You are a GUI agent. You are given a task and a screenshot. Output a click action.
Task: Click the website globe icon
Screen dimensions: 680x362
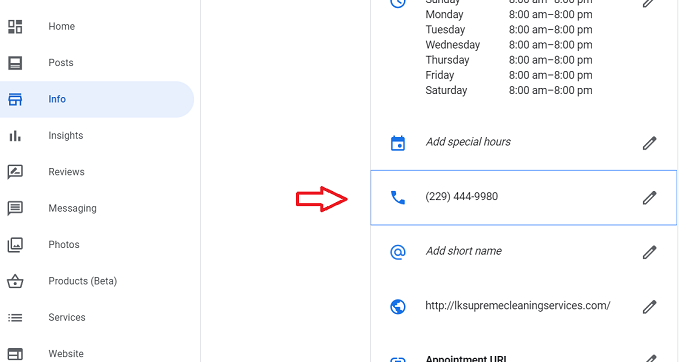[x=398, y=307]
